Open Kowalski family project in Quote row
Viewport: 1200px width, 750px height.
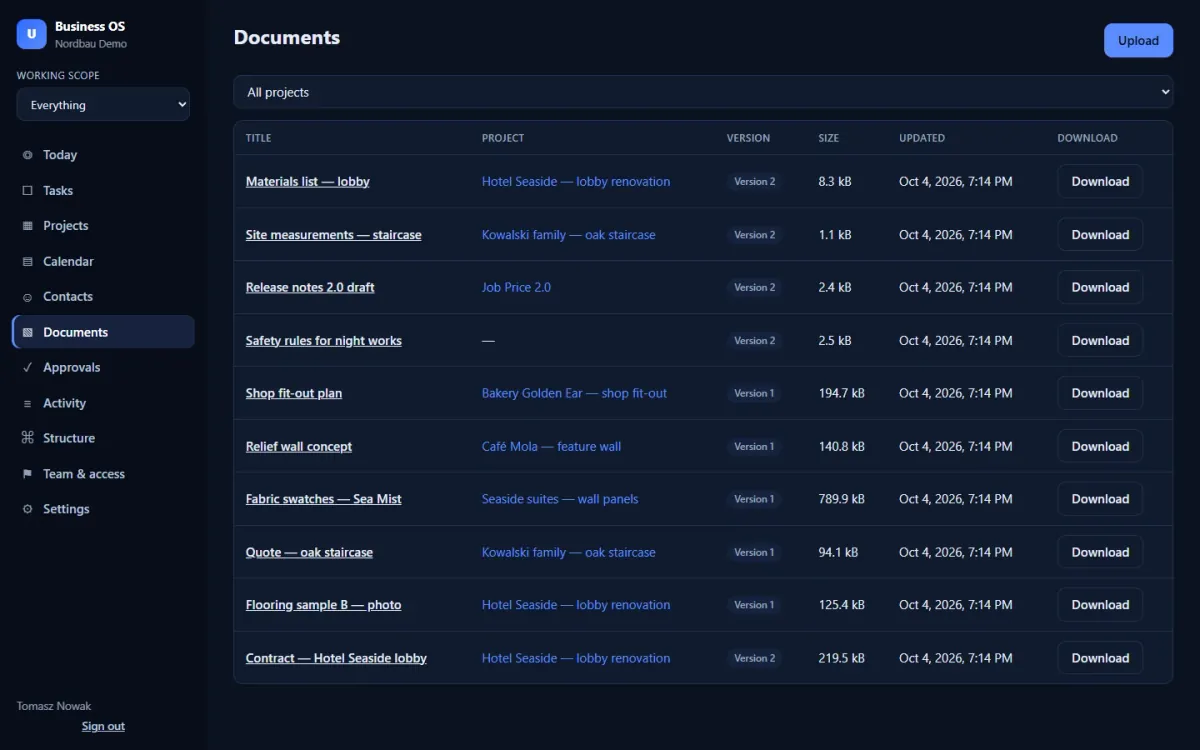tap(569, 552)
